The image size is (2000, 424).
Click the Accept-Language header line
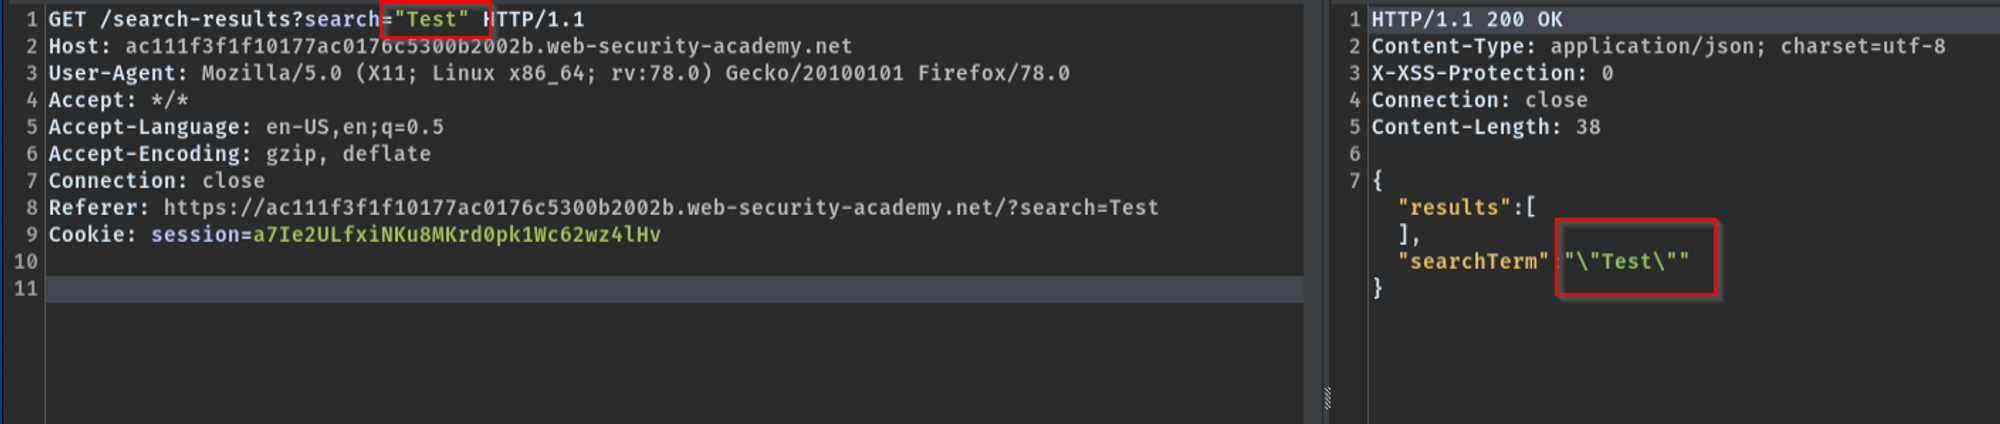pyautogui.click(x=246, y=127)
